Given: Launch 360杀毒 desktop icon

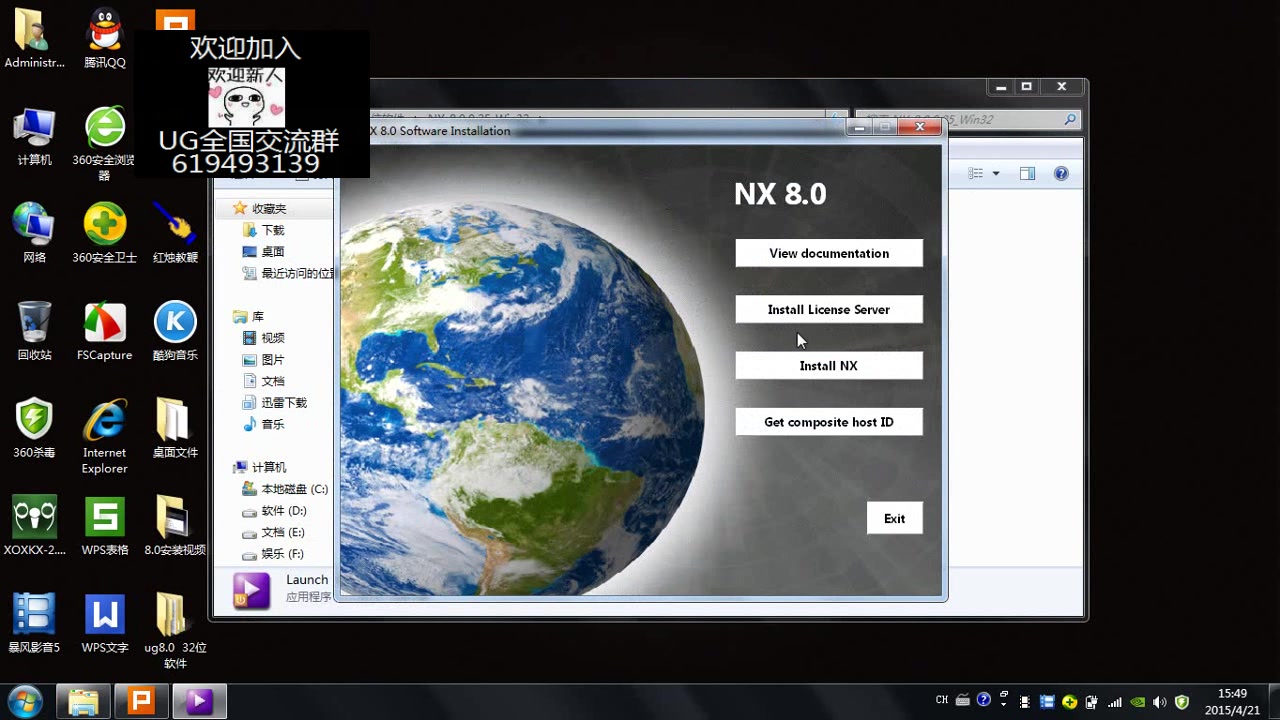Looking at the screenshot, I should (x=34, y=428).
